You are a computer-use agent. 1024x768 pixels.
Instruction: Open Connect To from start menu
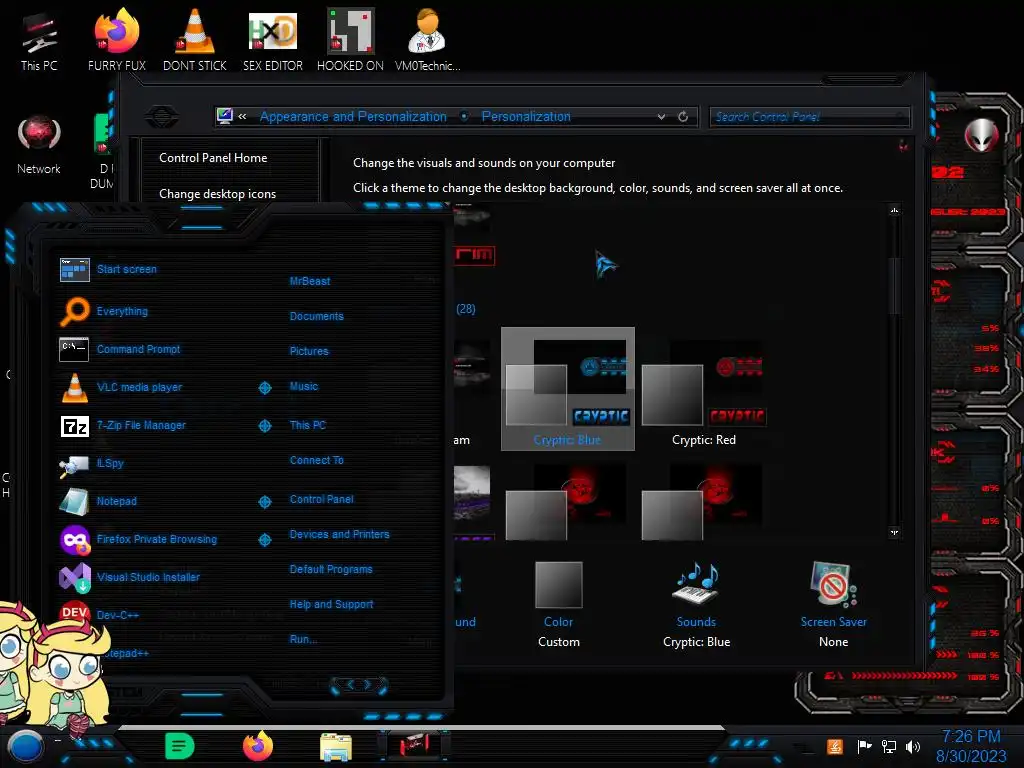(x=317, y=460)
